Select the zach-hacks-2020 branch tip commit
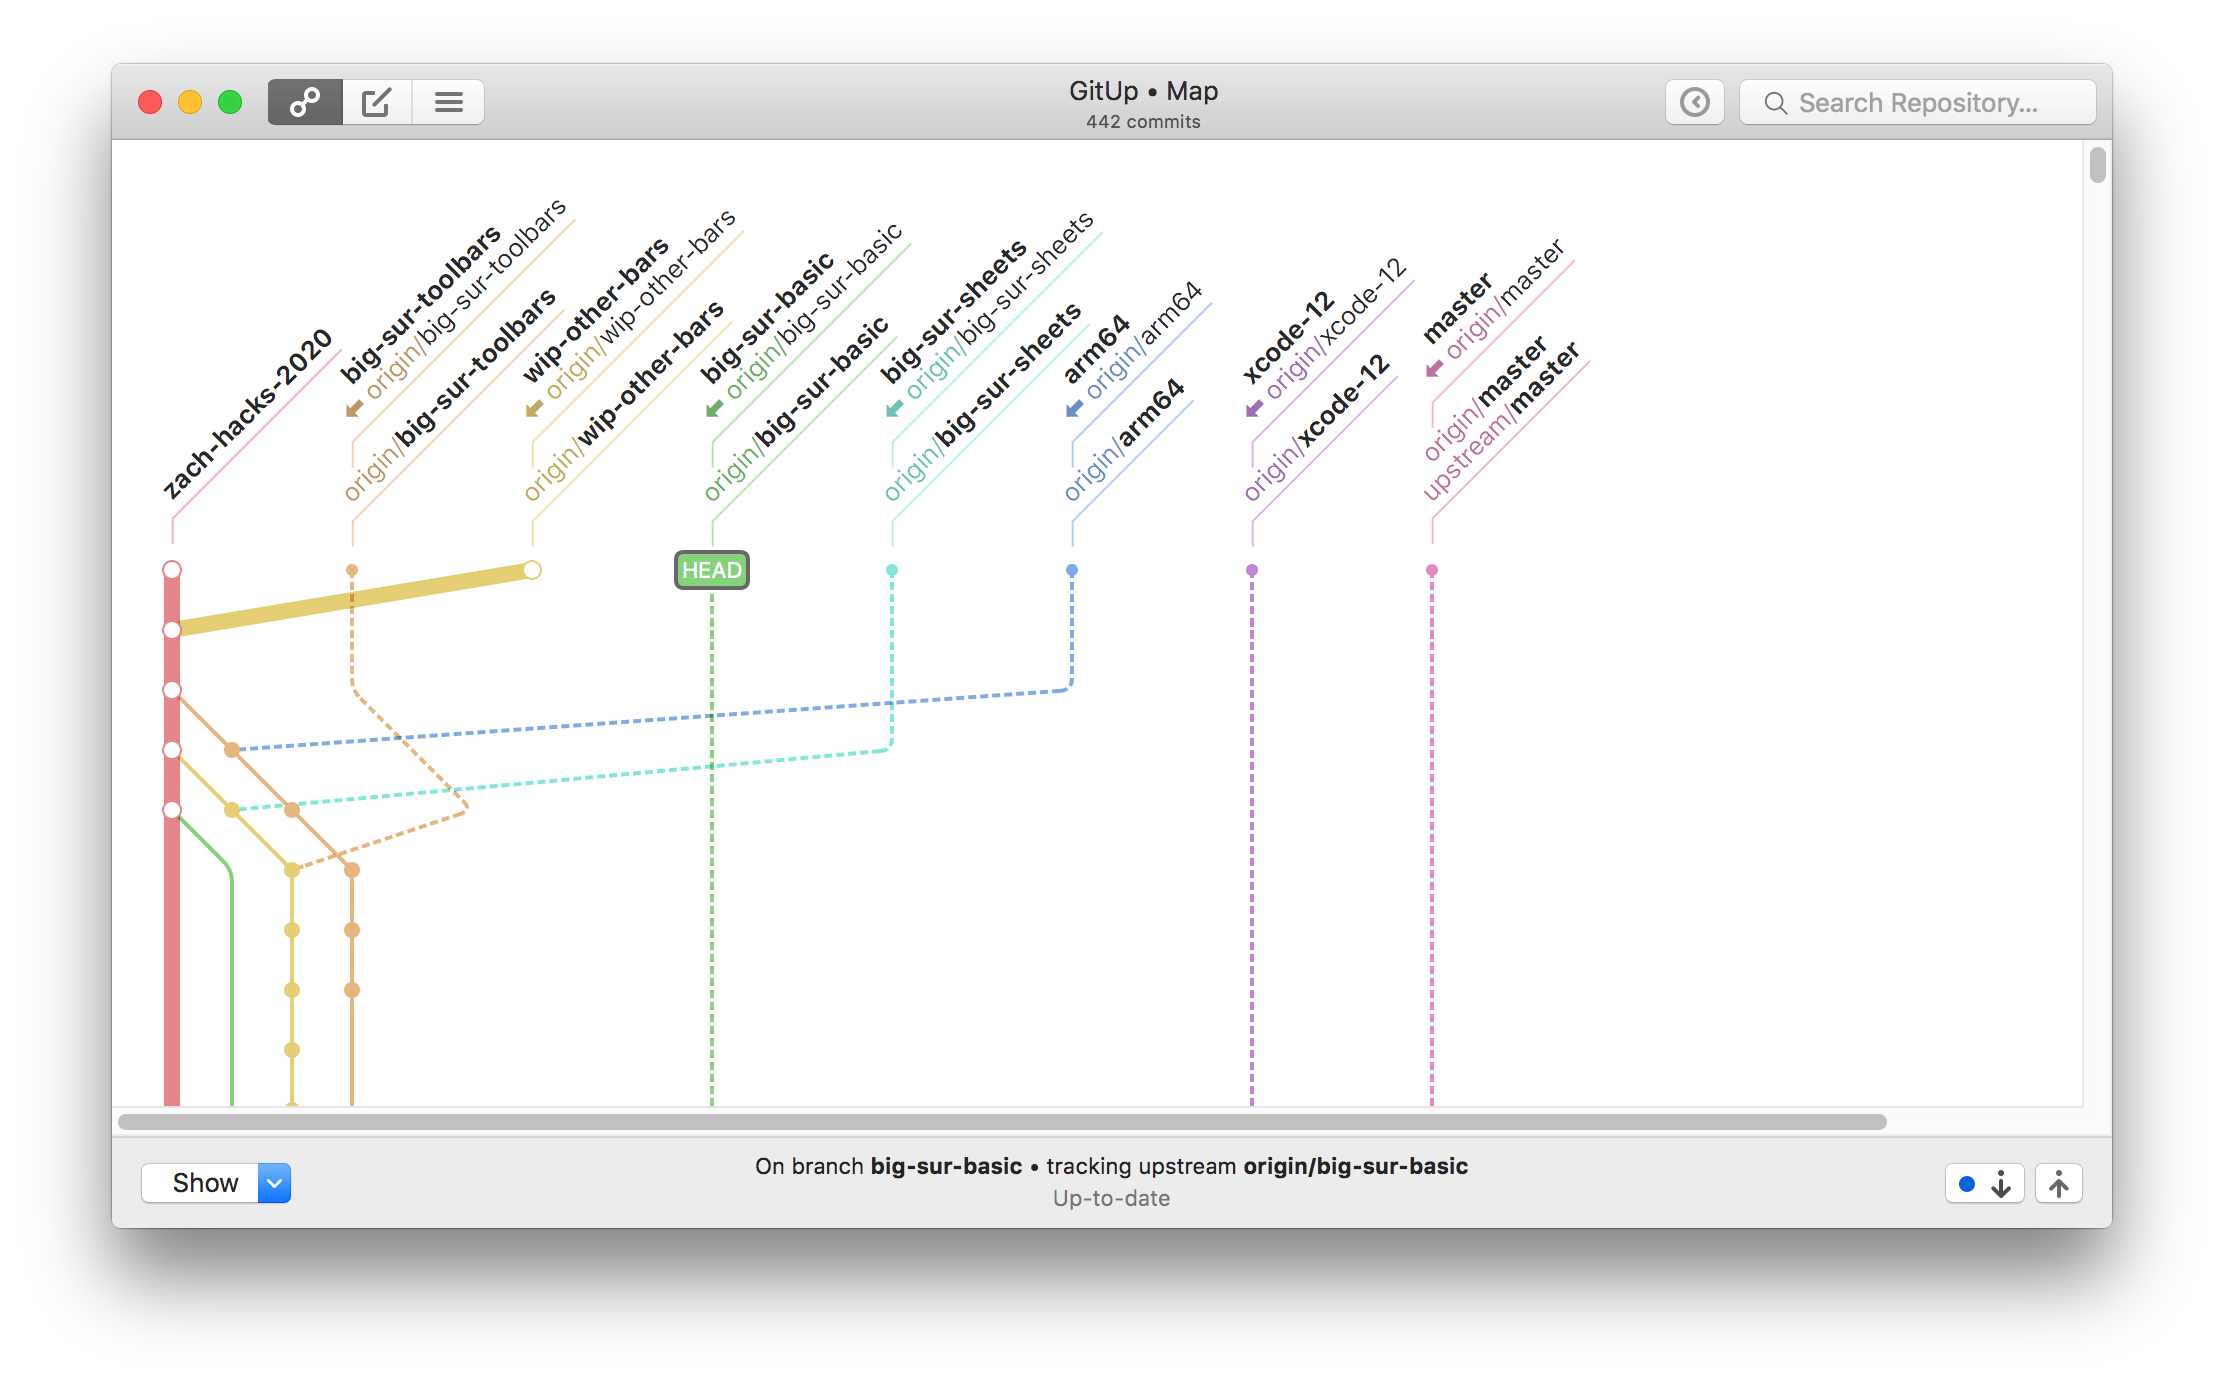 coord(172,570)
